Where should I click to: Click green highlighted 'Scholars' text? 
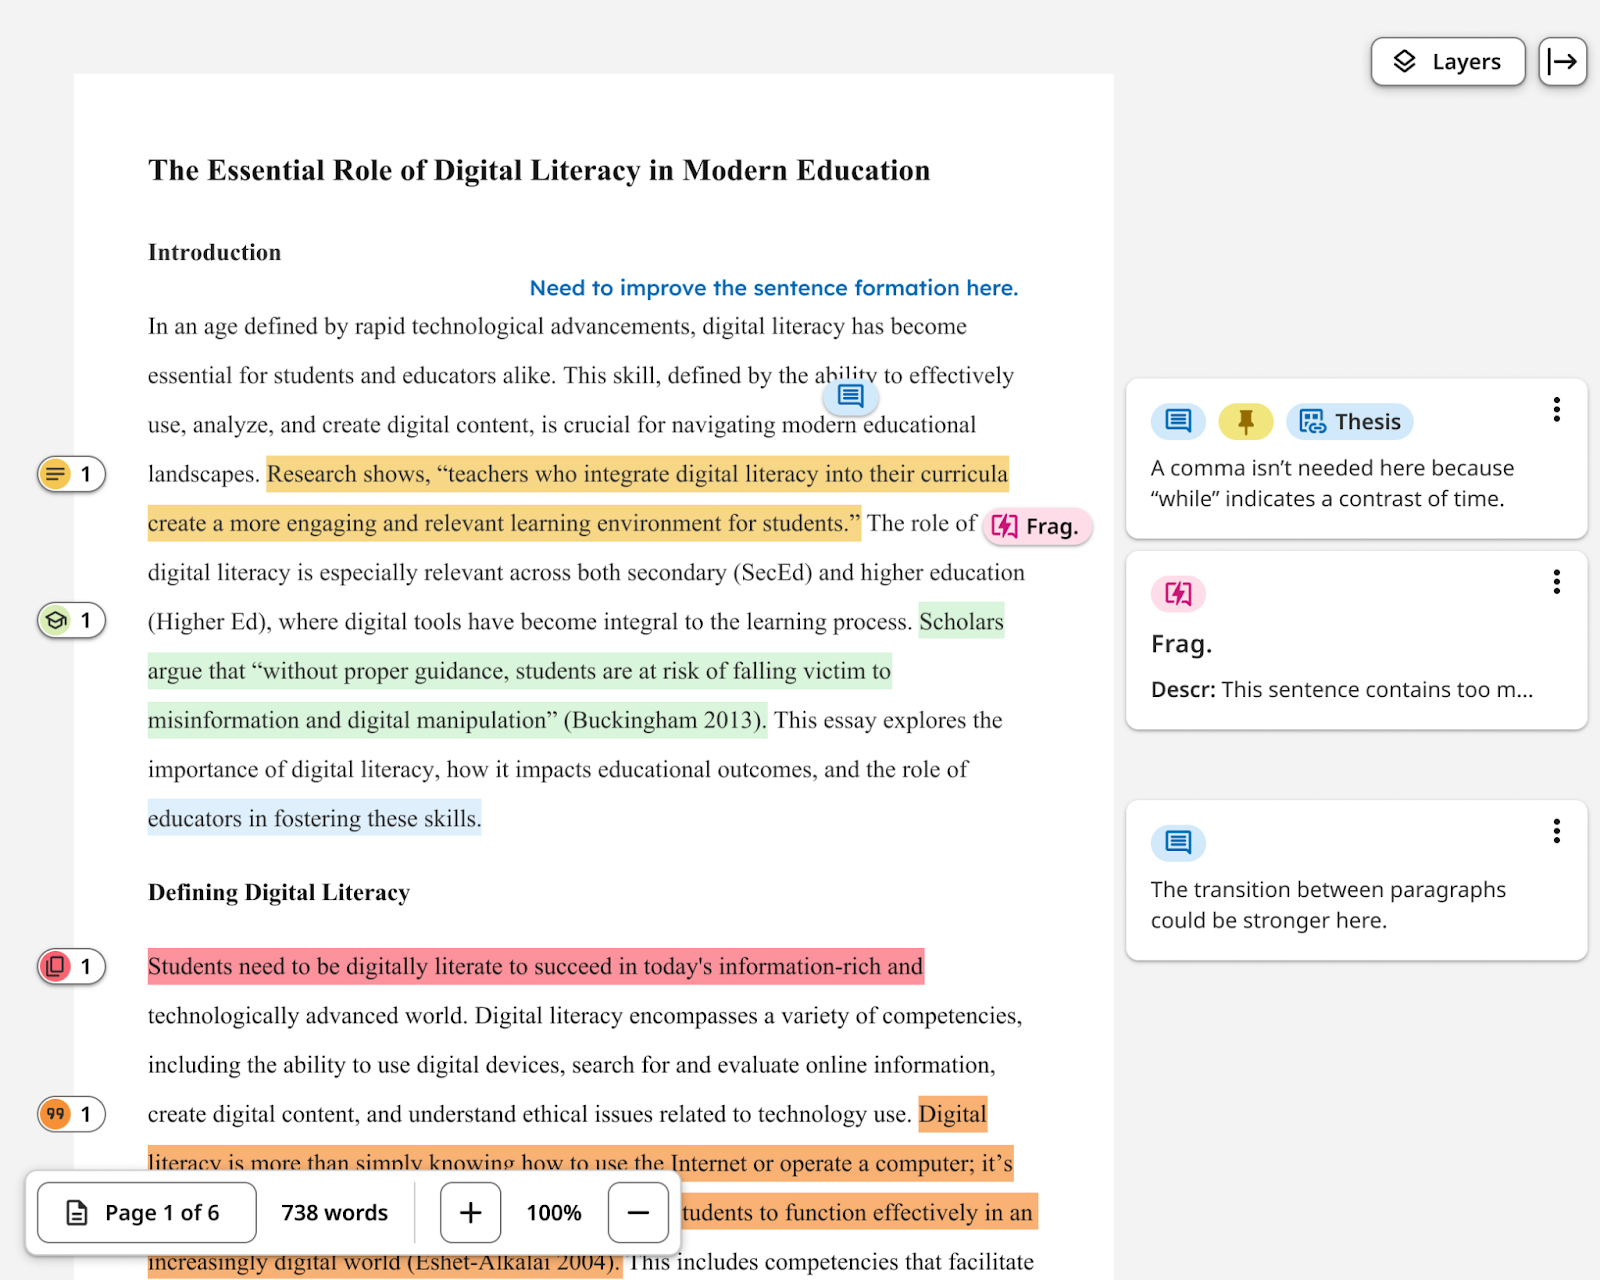click(961, 621)
